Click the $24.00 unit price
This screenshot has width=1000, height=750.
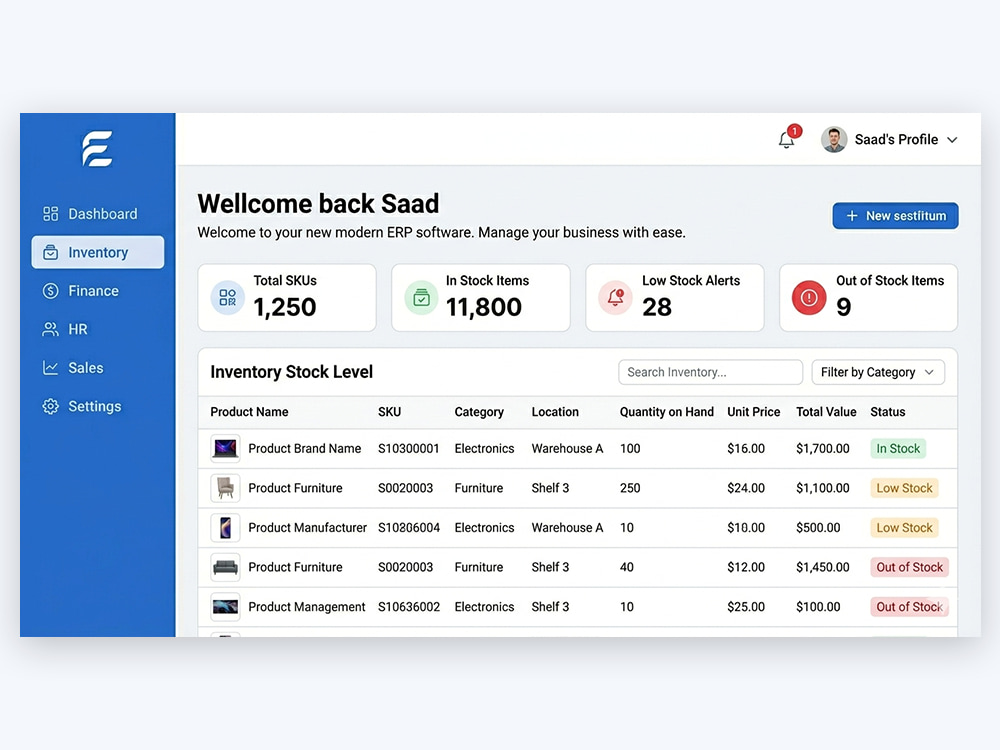(746, 488)
